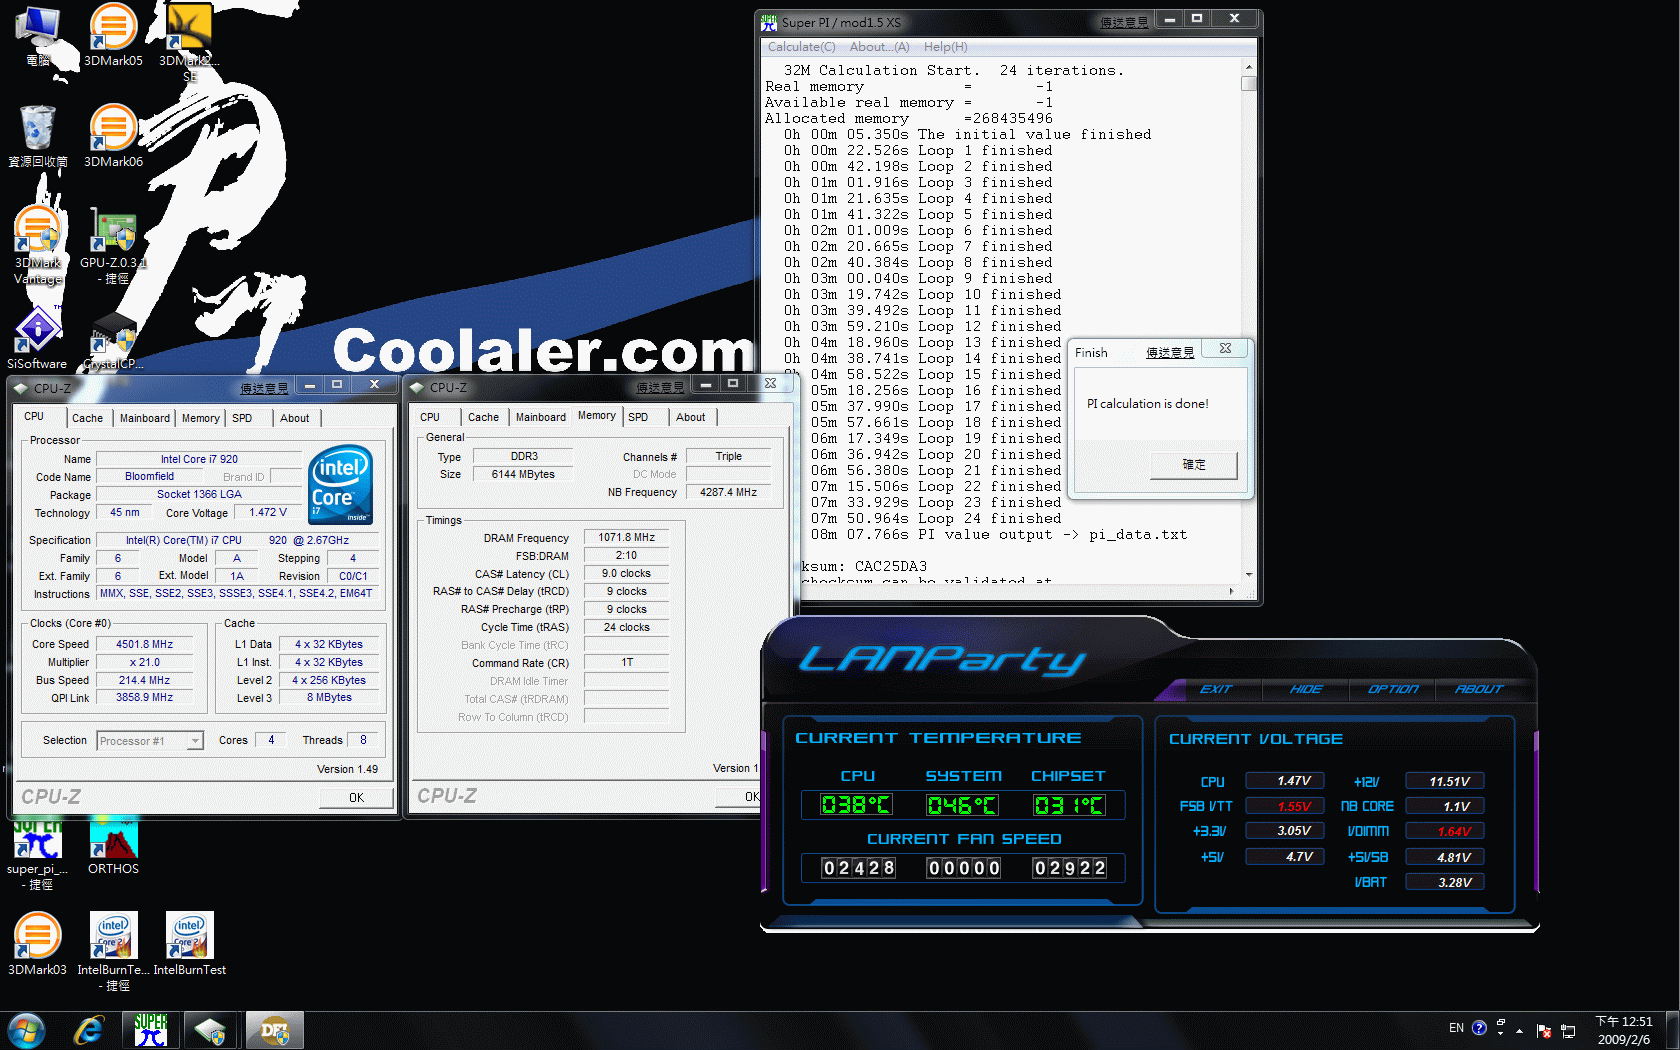Open the Help menu in Super PI
The width and height of the screenshot is (1680, 1050).
945,47
